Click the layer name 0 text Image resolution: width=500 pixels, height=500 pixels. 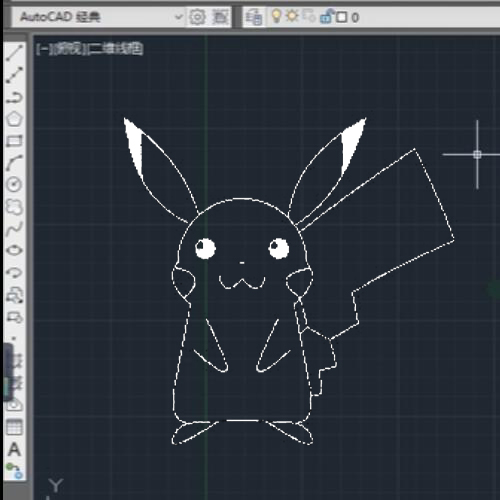(355, 18)
